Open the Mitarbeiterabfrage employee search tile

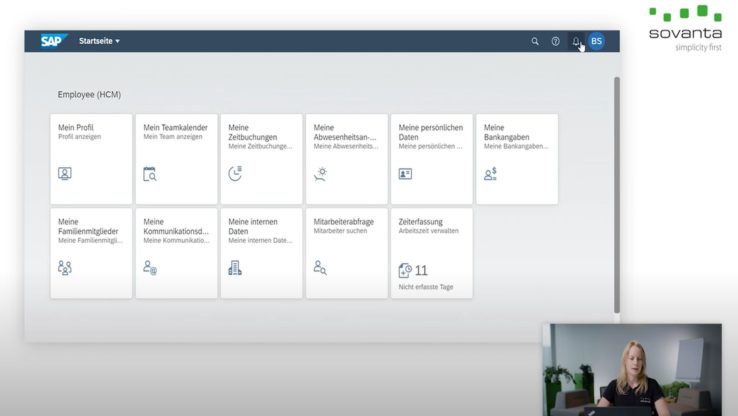pos(346,252)
